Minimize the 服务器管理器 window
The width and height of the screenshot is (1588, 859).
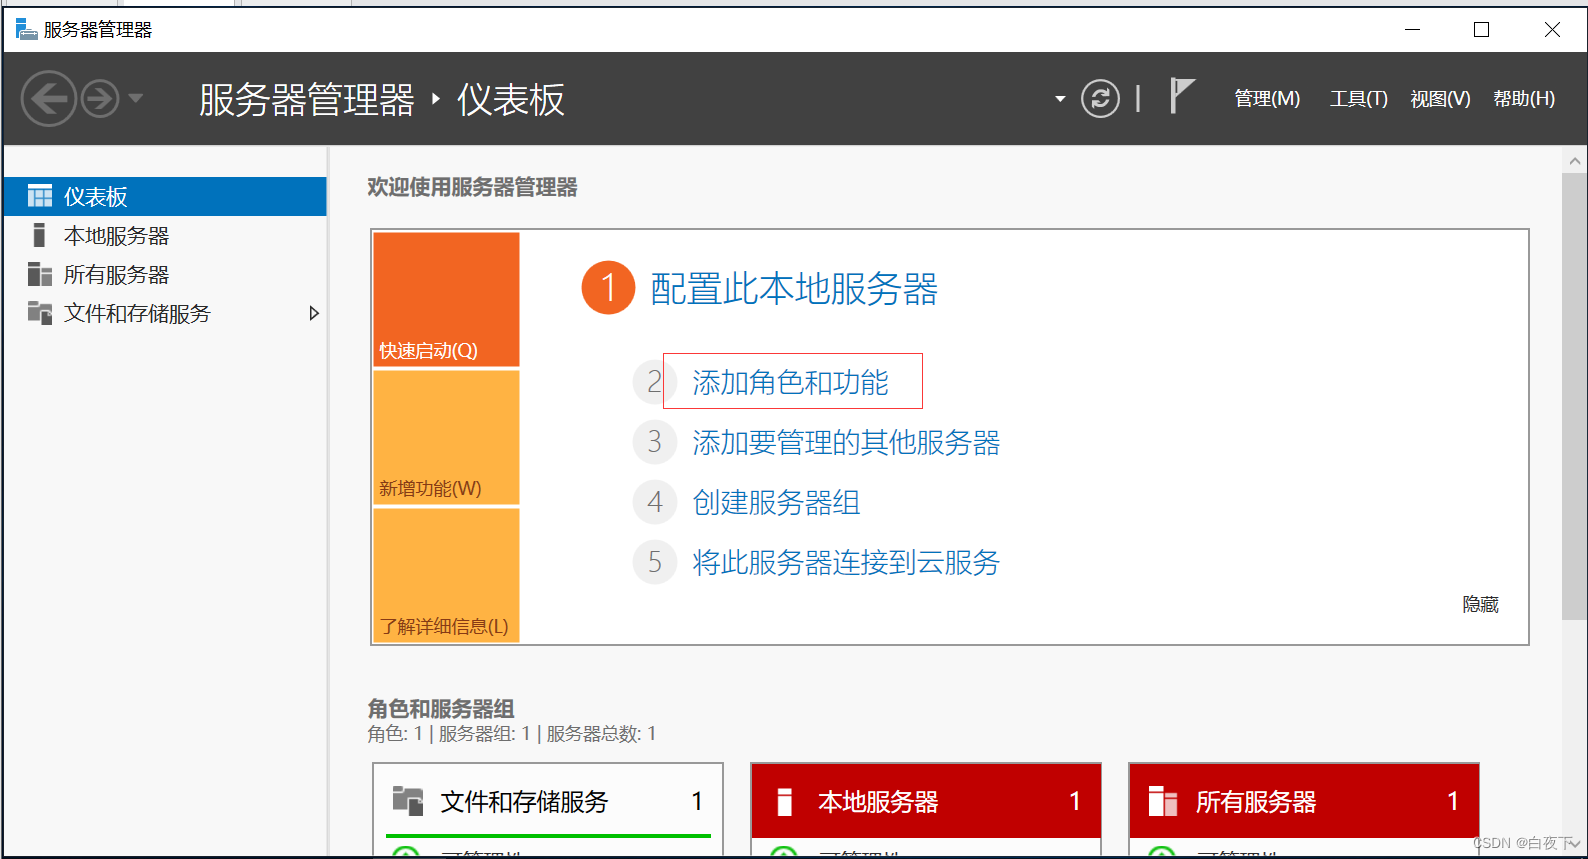coord(1412,29)
